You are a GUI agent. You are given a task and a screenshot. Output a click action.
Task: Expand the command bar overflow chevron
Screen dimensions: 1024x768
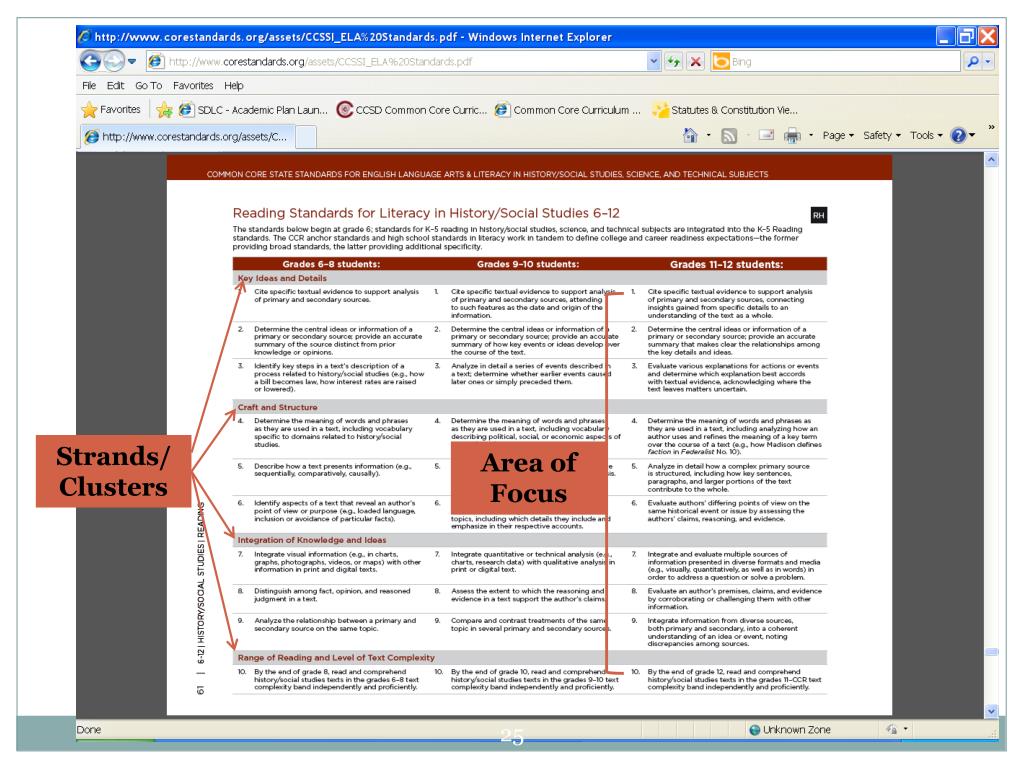click(x=991, y=127)
